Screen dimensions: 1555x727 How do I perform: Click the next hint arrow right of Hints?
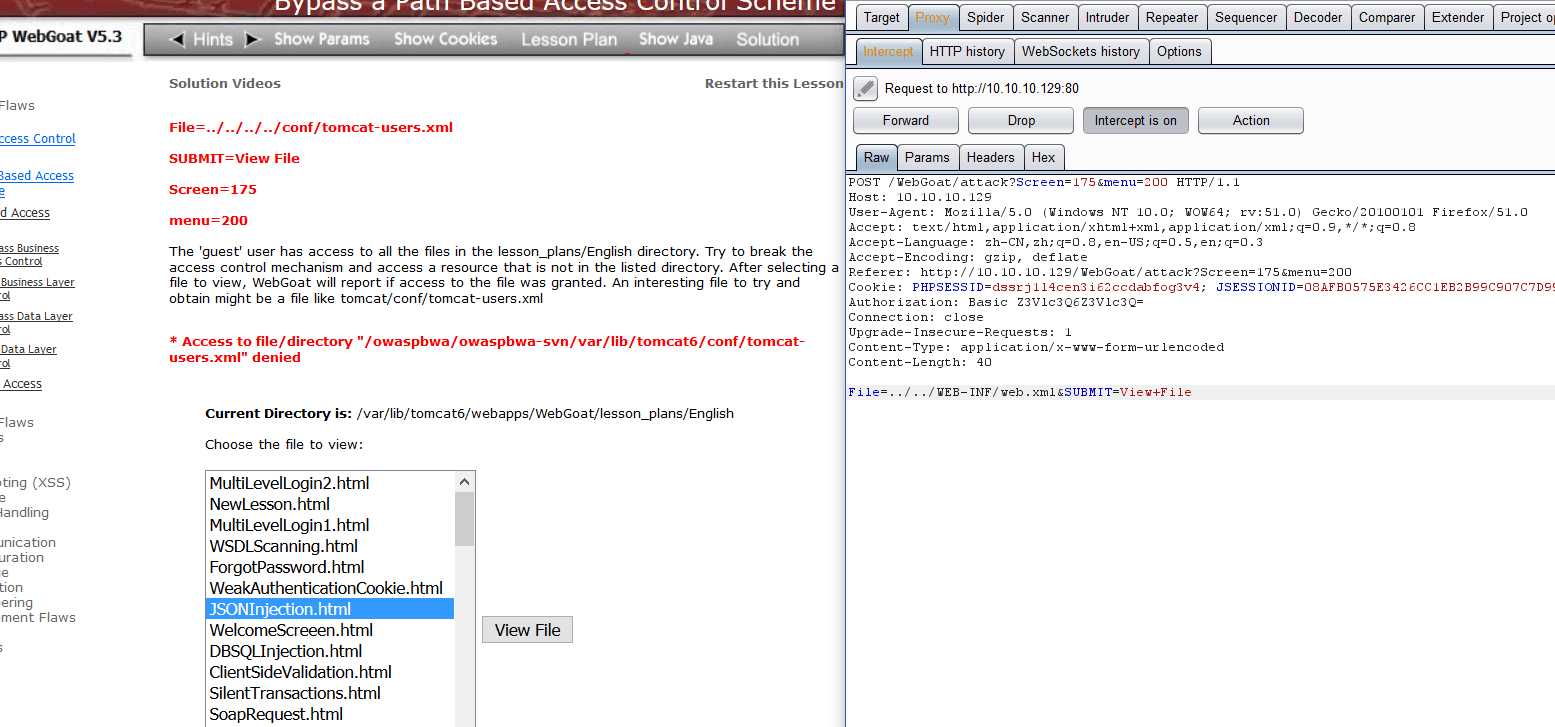click(253, 40)
